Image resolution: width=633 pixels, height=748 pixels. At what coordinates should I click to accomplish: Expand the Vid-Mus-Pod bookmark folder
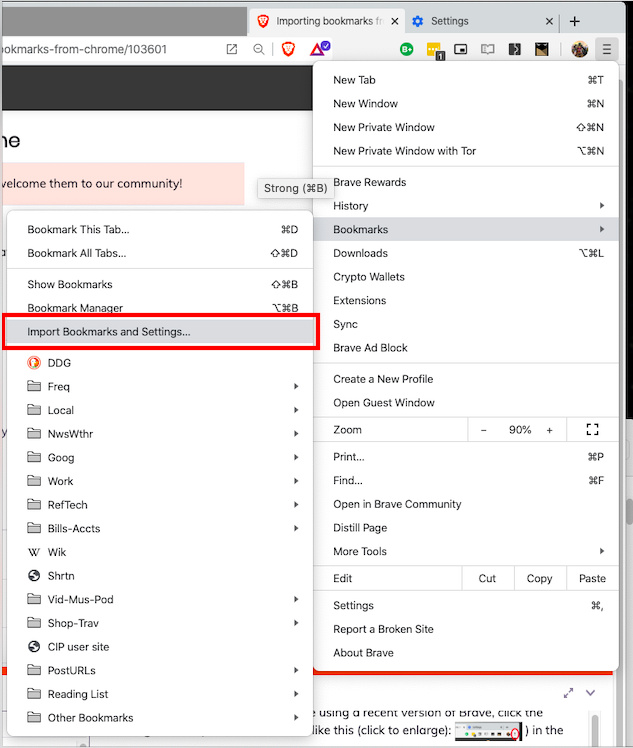click(x=160, y=600)
